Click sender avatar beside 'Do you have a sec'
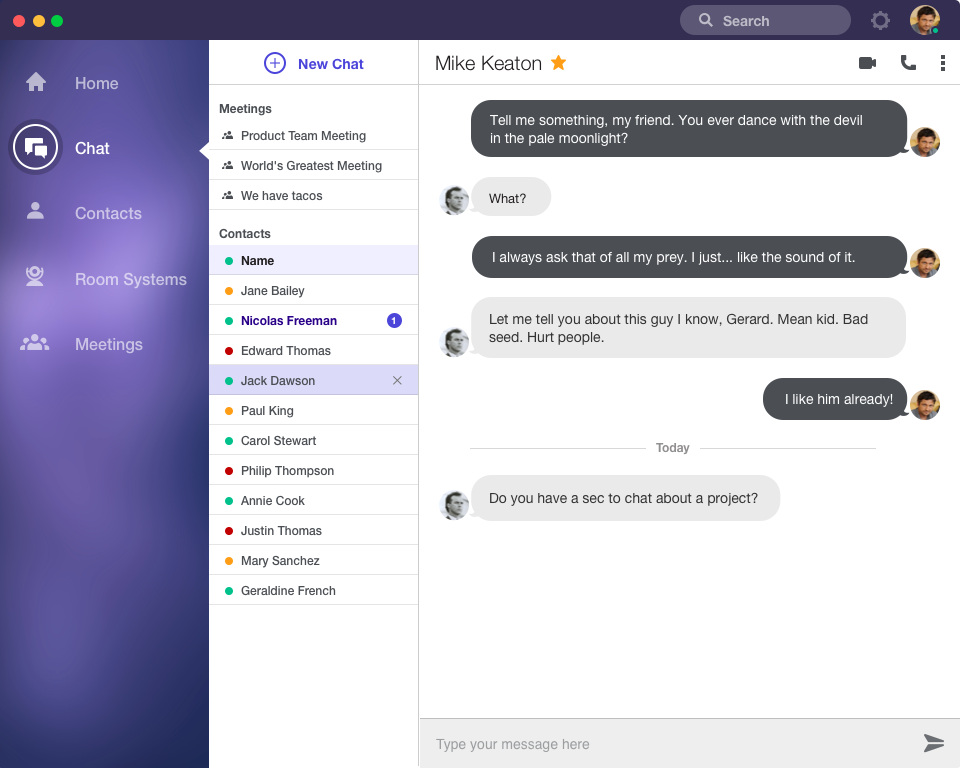 click(x=454, y=505)
